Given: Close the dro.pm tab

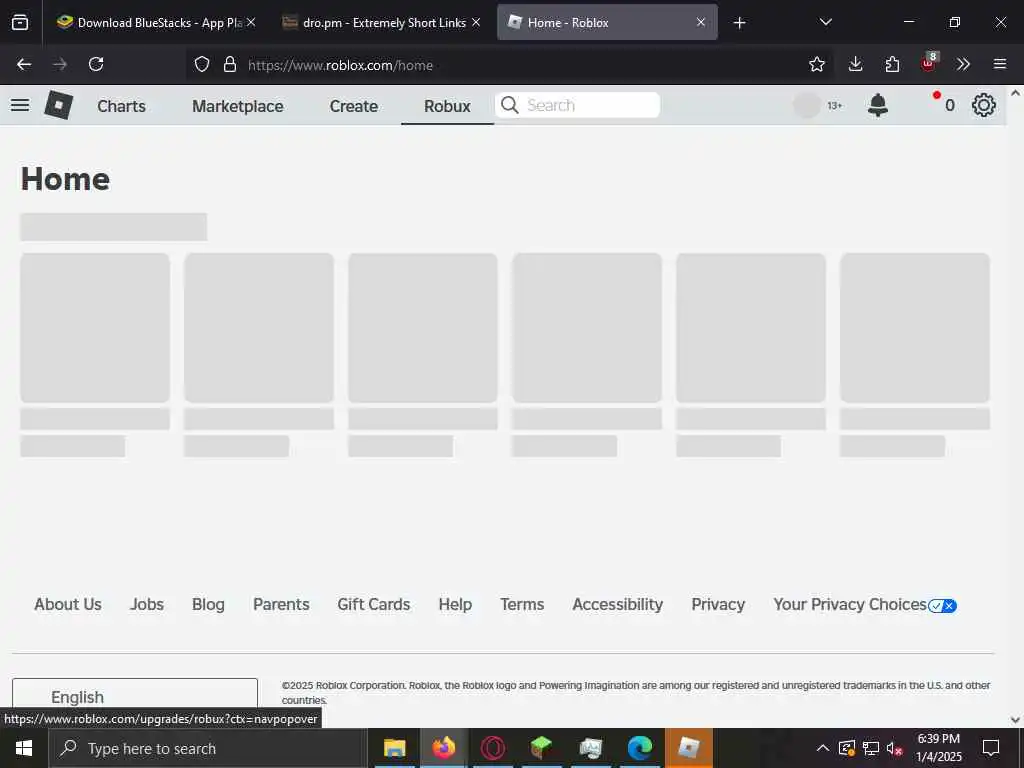Looking at the screenshot, I should tap(476, 22).
